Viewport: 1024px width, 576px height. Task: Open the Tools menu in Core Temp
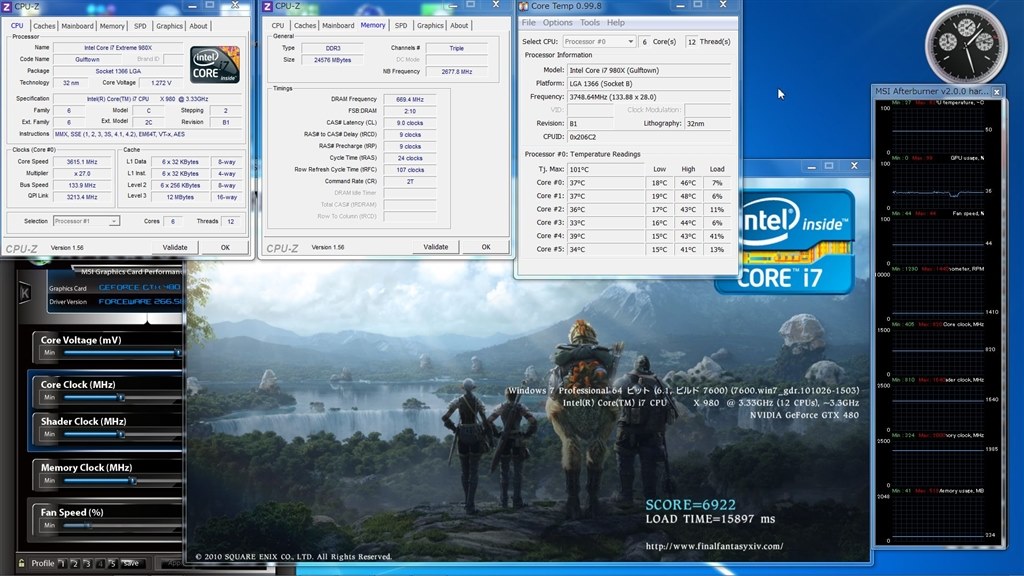[x=590, y=22]
